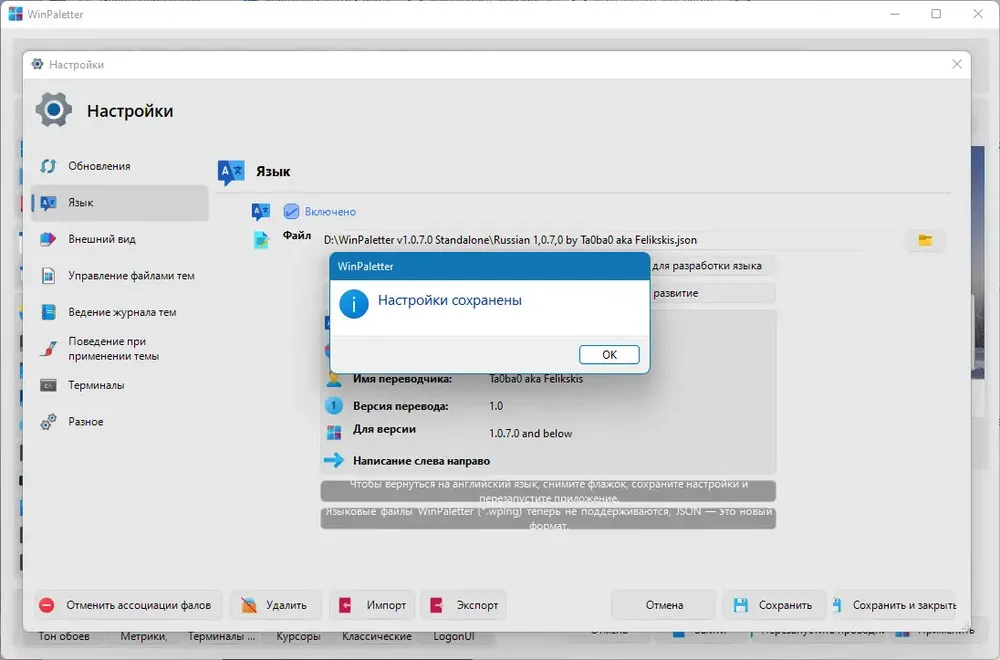Viewport: 1000px width, 660px height.
Task: Open Управление файлами тем section
Action: pos(120,275)
